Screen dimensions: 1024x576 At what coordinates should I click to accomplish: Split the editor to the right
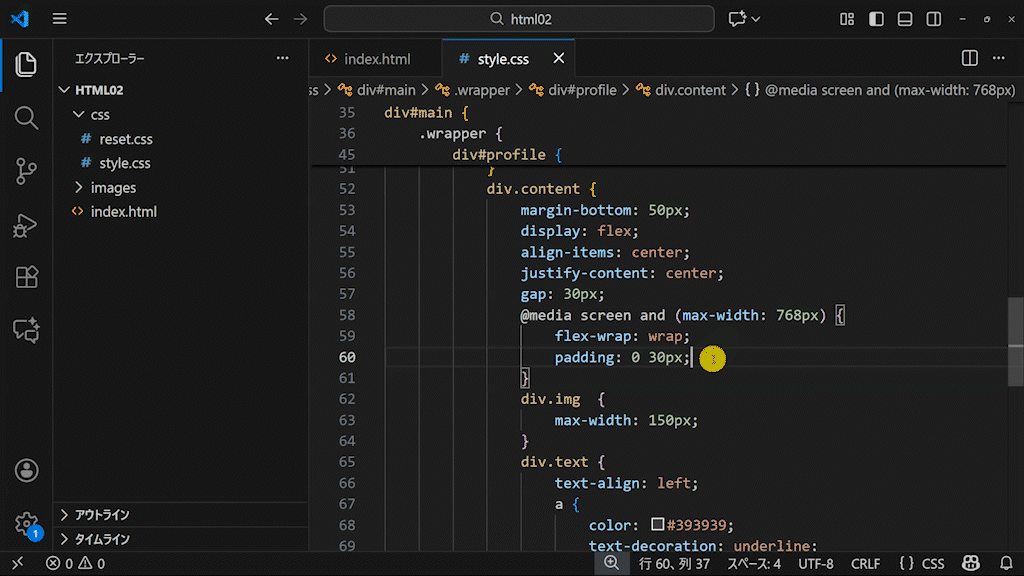pos(969,59)
